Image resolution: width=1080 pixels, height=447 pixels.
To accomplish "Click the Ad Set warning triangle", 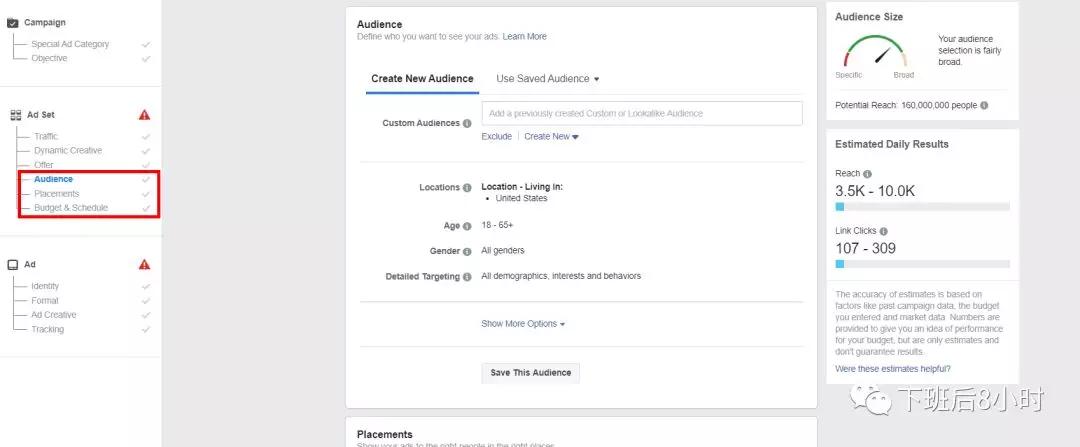I will click(x=145, y=115).
